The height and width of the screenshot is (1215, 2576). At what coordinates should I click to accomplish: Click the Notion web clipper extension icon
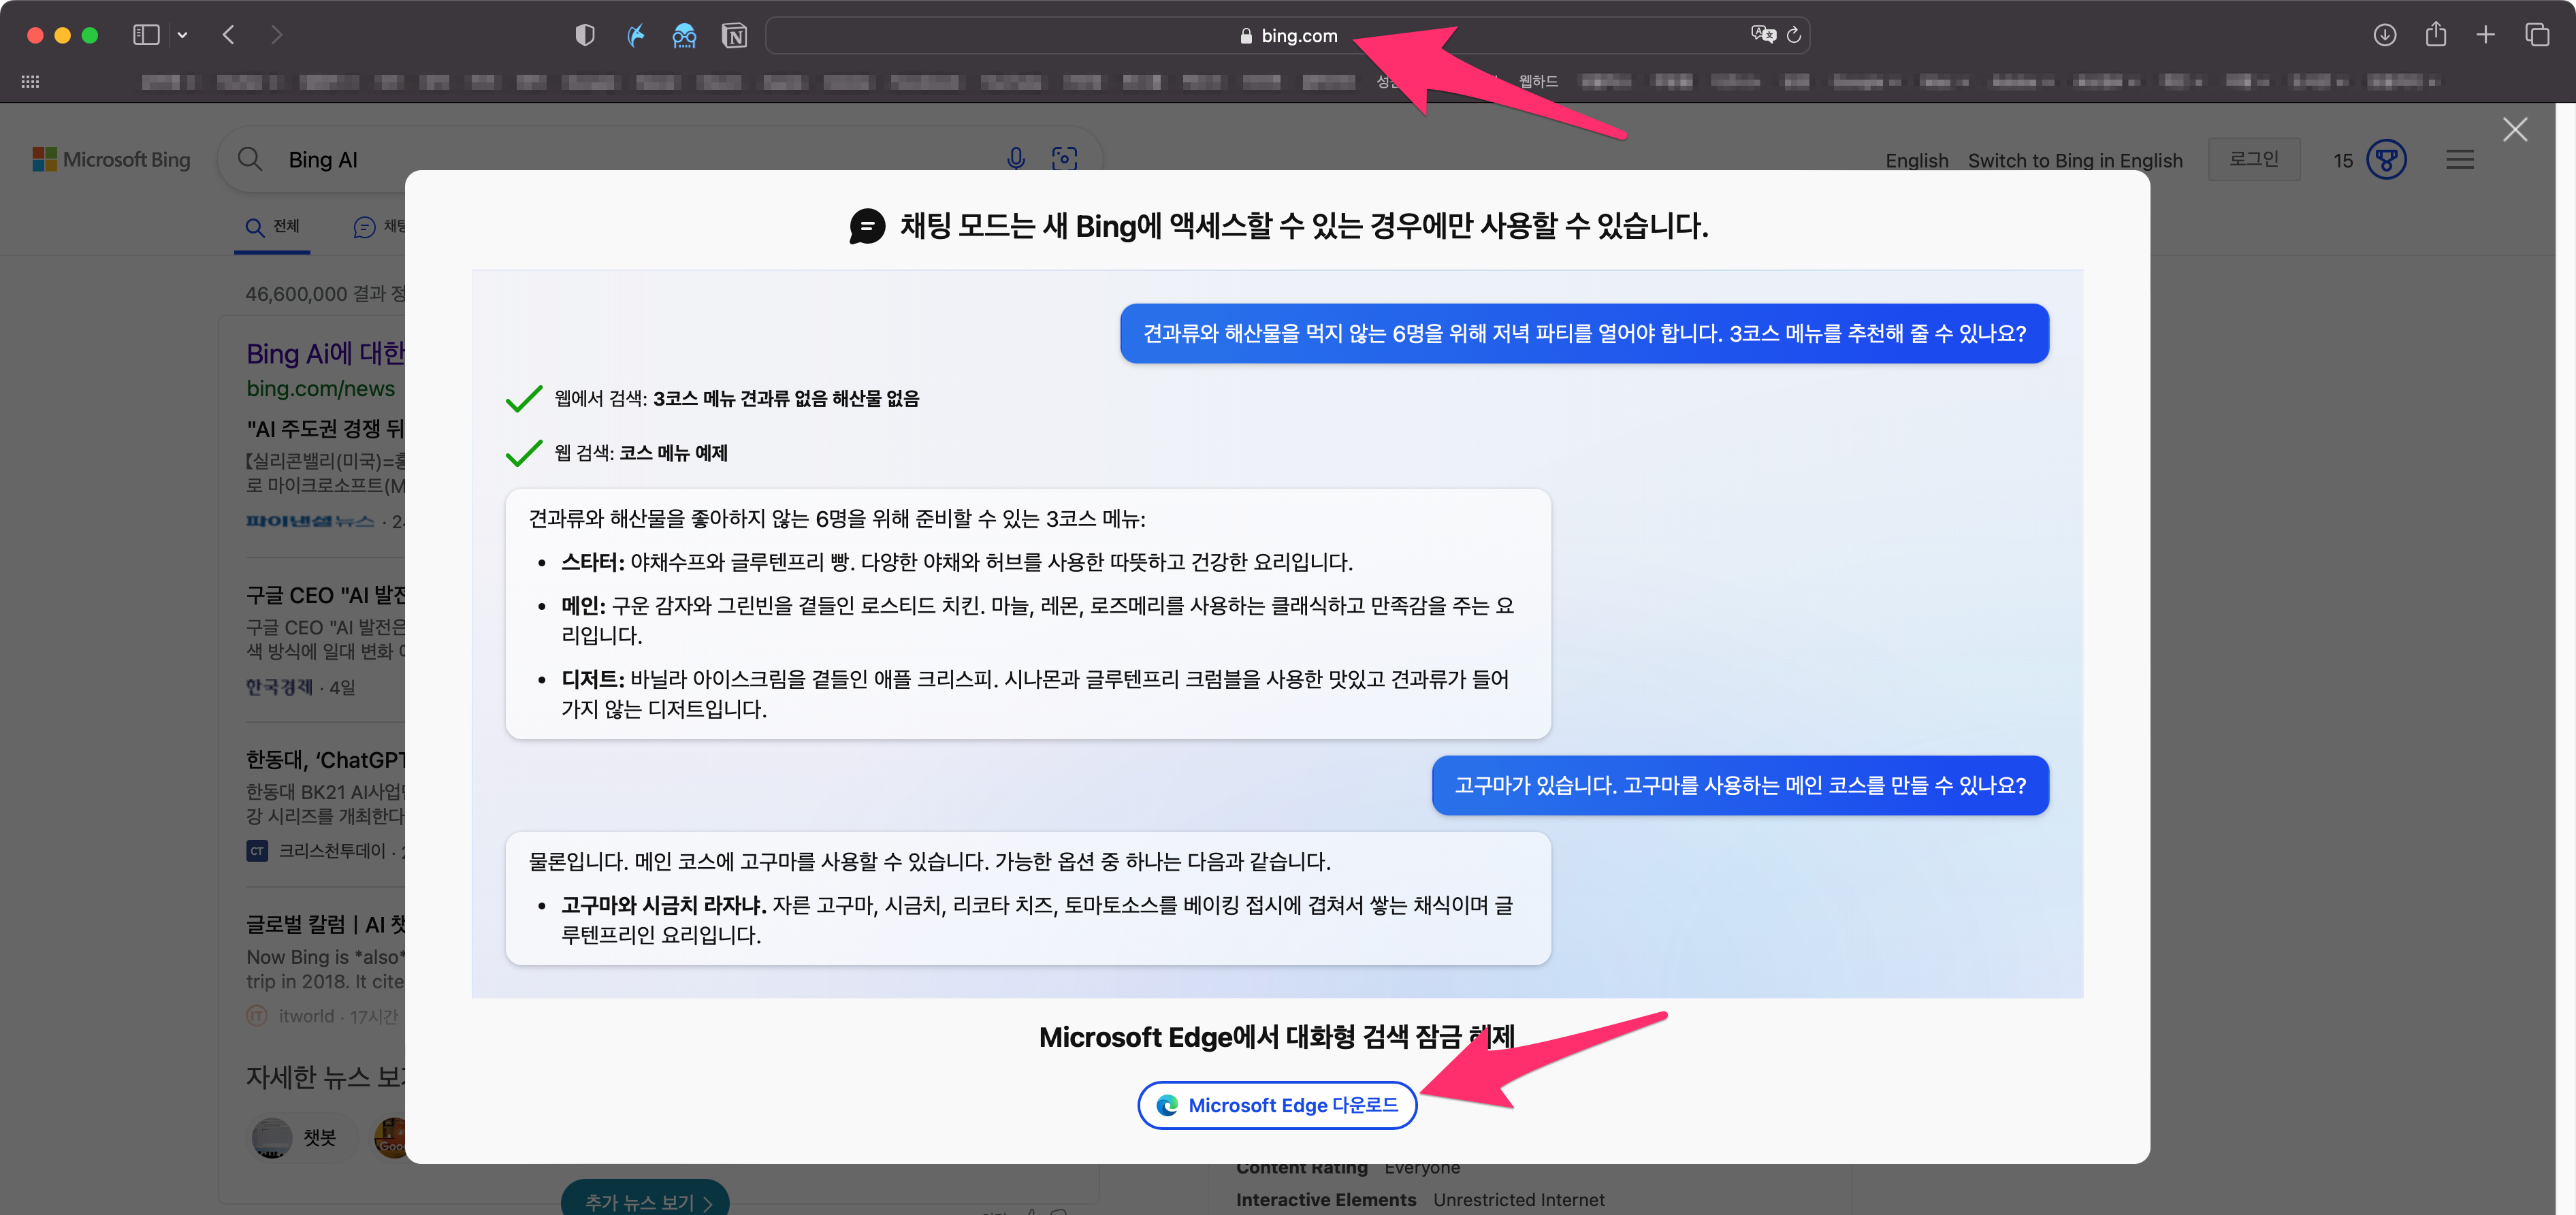click(x=734, y=36)
